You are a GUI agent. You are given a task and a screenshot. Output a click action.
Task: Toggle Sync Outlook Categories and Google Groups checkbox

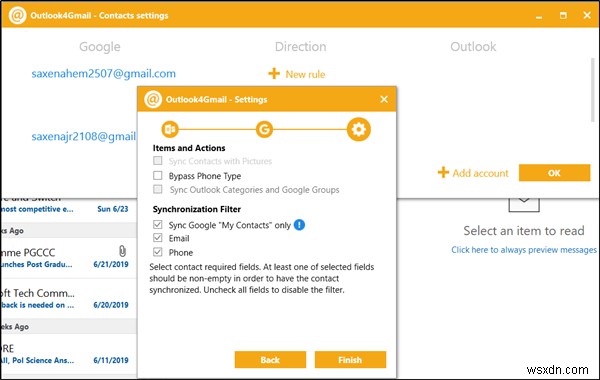click(x=158, y=189)
